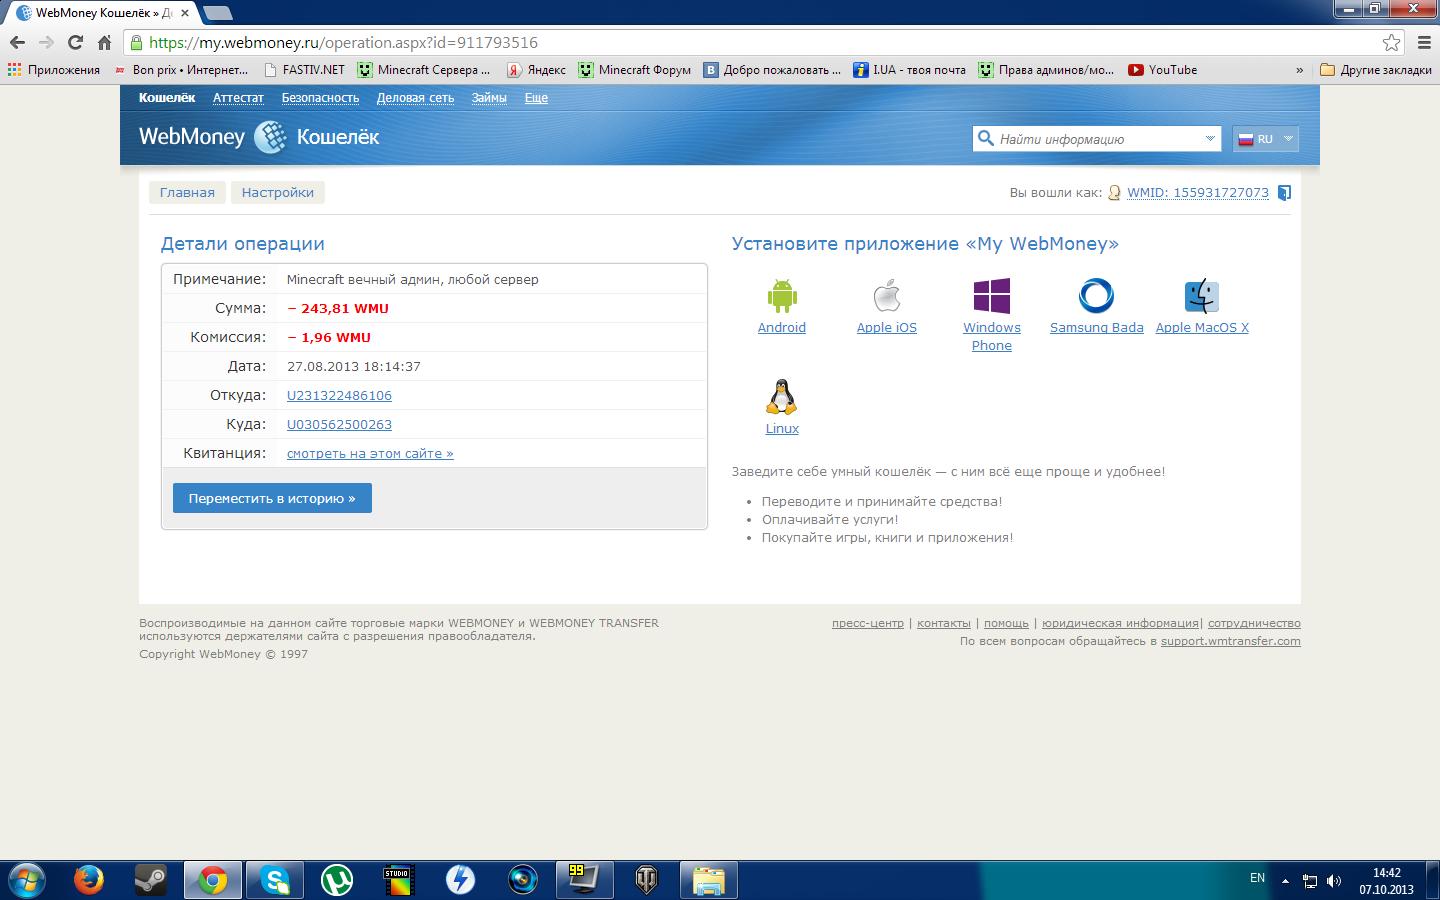Open the EN keyboard language indicator
Image resolution: width=1440 pixels, height=900 pixels.
point(1257,878)
